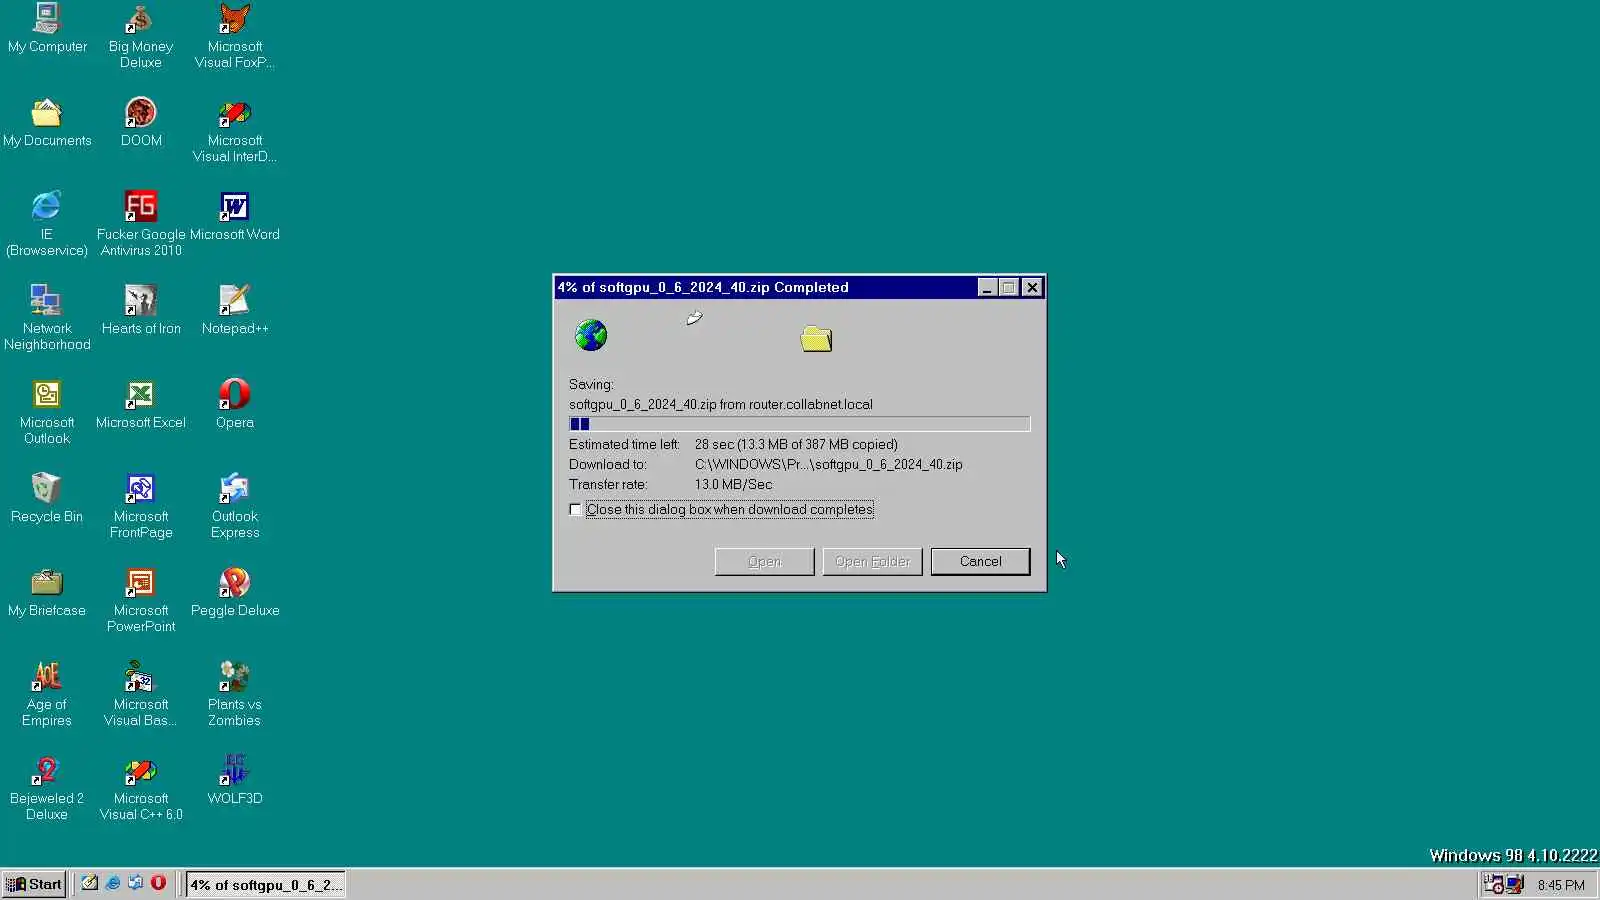Image resolution: width=1600 pixels, height=900 pixels.
Task: Cancel the softgpu zip download
Action: pyautogui.click(x=980, y=561)
